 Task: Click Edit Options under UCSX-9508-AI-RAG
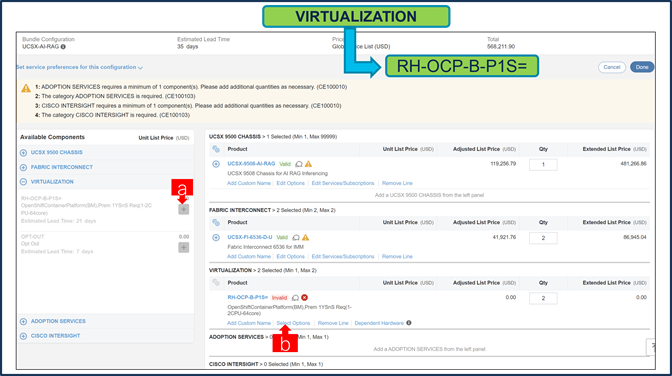pos(291,183)
